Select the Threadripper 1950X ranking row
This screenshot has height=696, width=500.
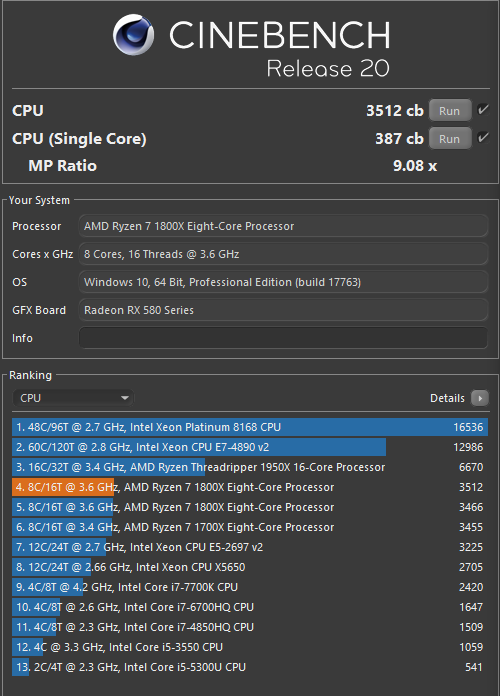(250, 467)
